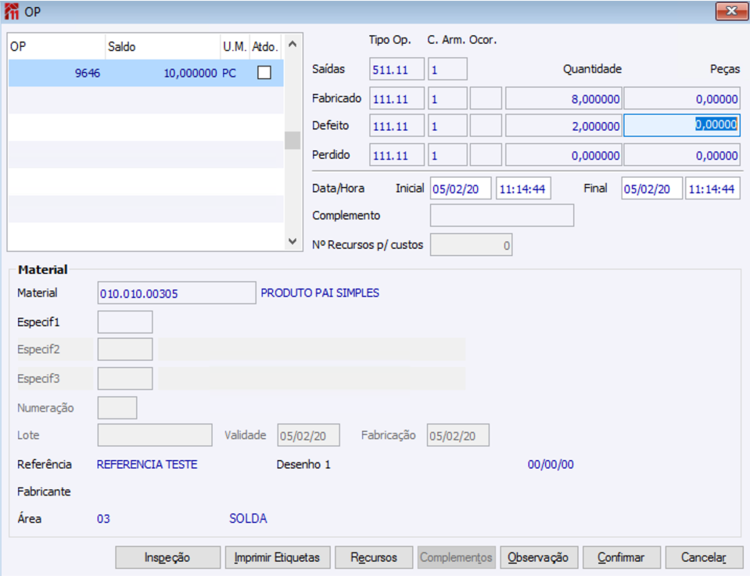Click the OP list scroll down arrow

(293, 241)
